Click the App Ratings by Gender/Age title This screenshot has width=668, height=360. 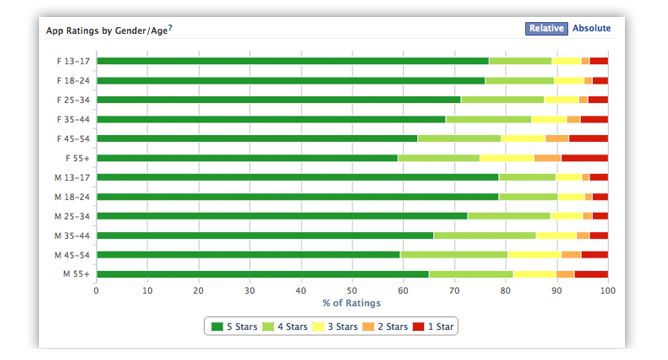click(x=107, y=31)
